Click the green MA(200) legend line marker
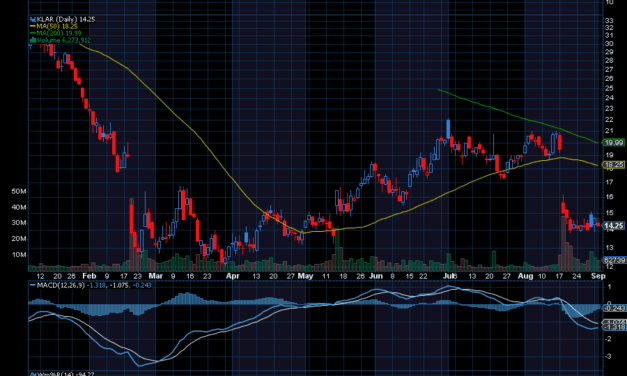This screenshot has width=627, height=376. pyautogui.click(x=33, y=33)
